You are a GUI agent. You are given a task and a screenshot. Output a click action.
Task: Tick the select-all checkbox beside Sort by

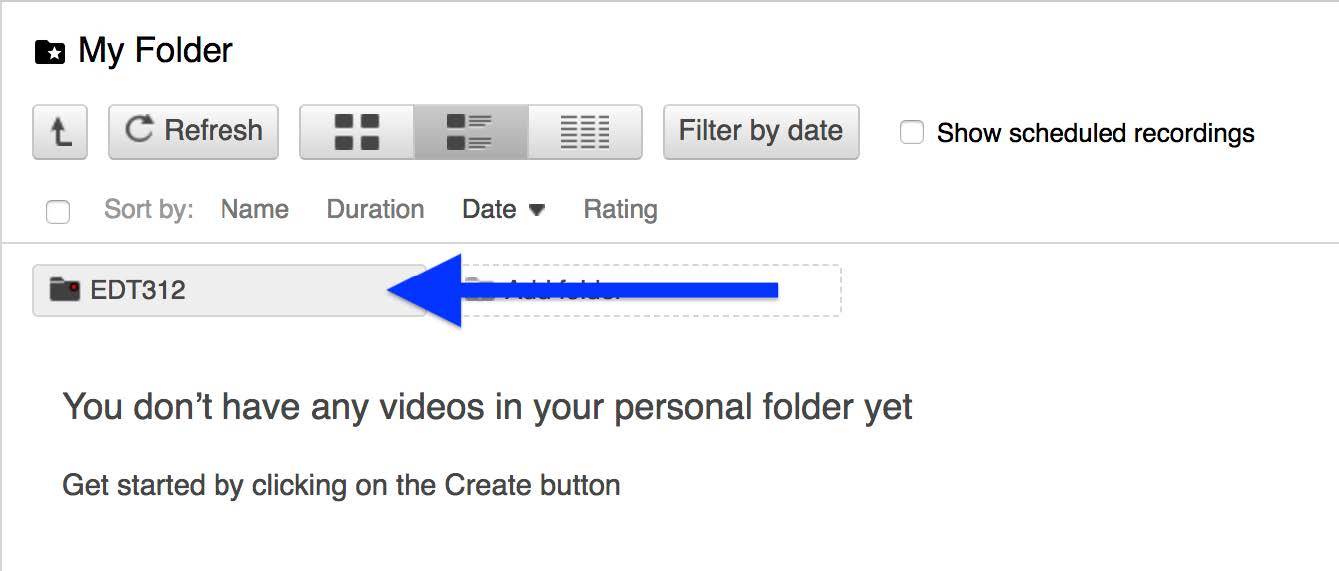coord(58,211)
